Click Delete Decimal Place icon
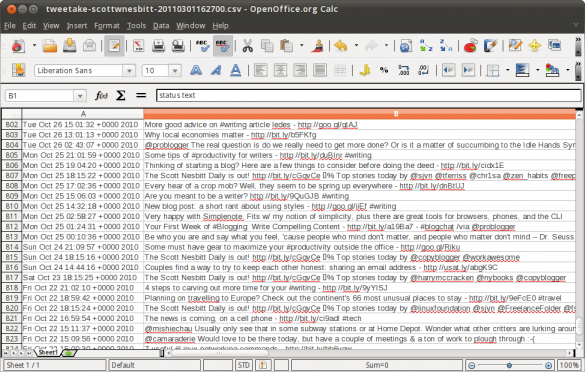The height and width of the screenshot is (372, 585). (423, 71)
